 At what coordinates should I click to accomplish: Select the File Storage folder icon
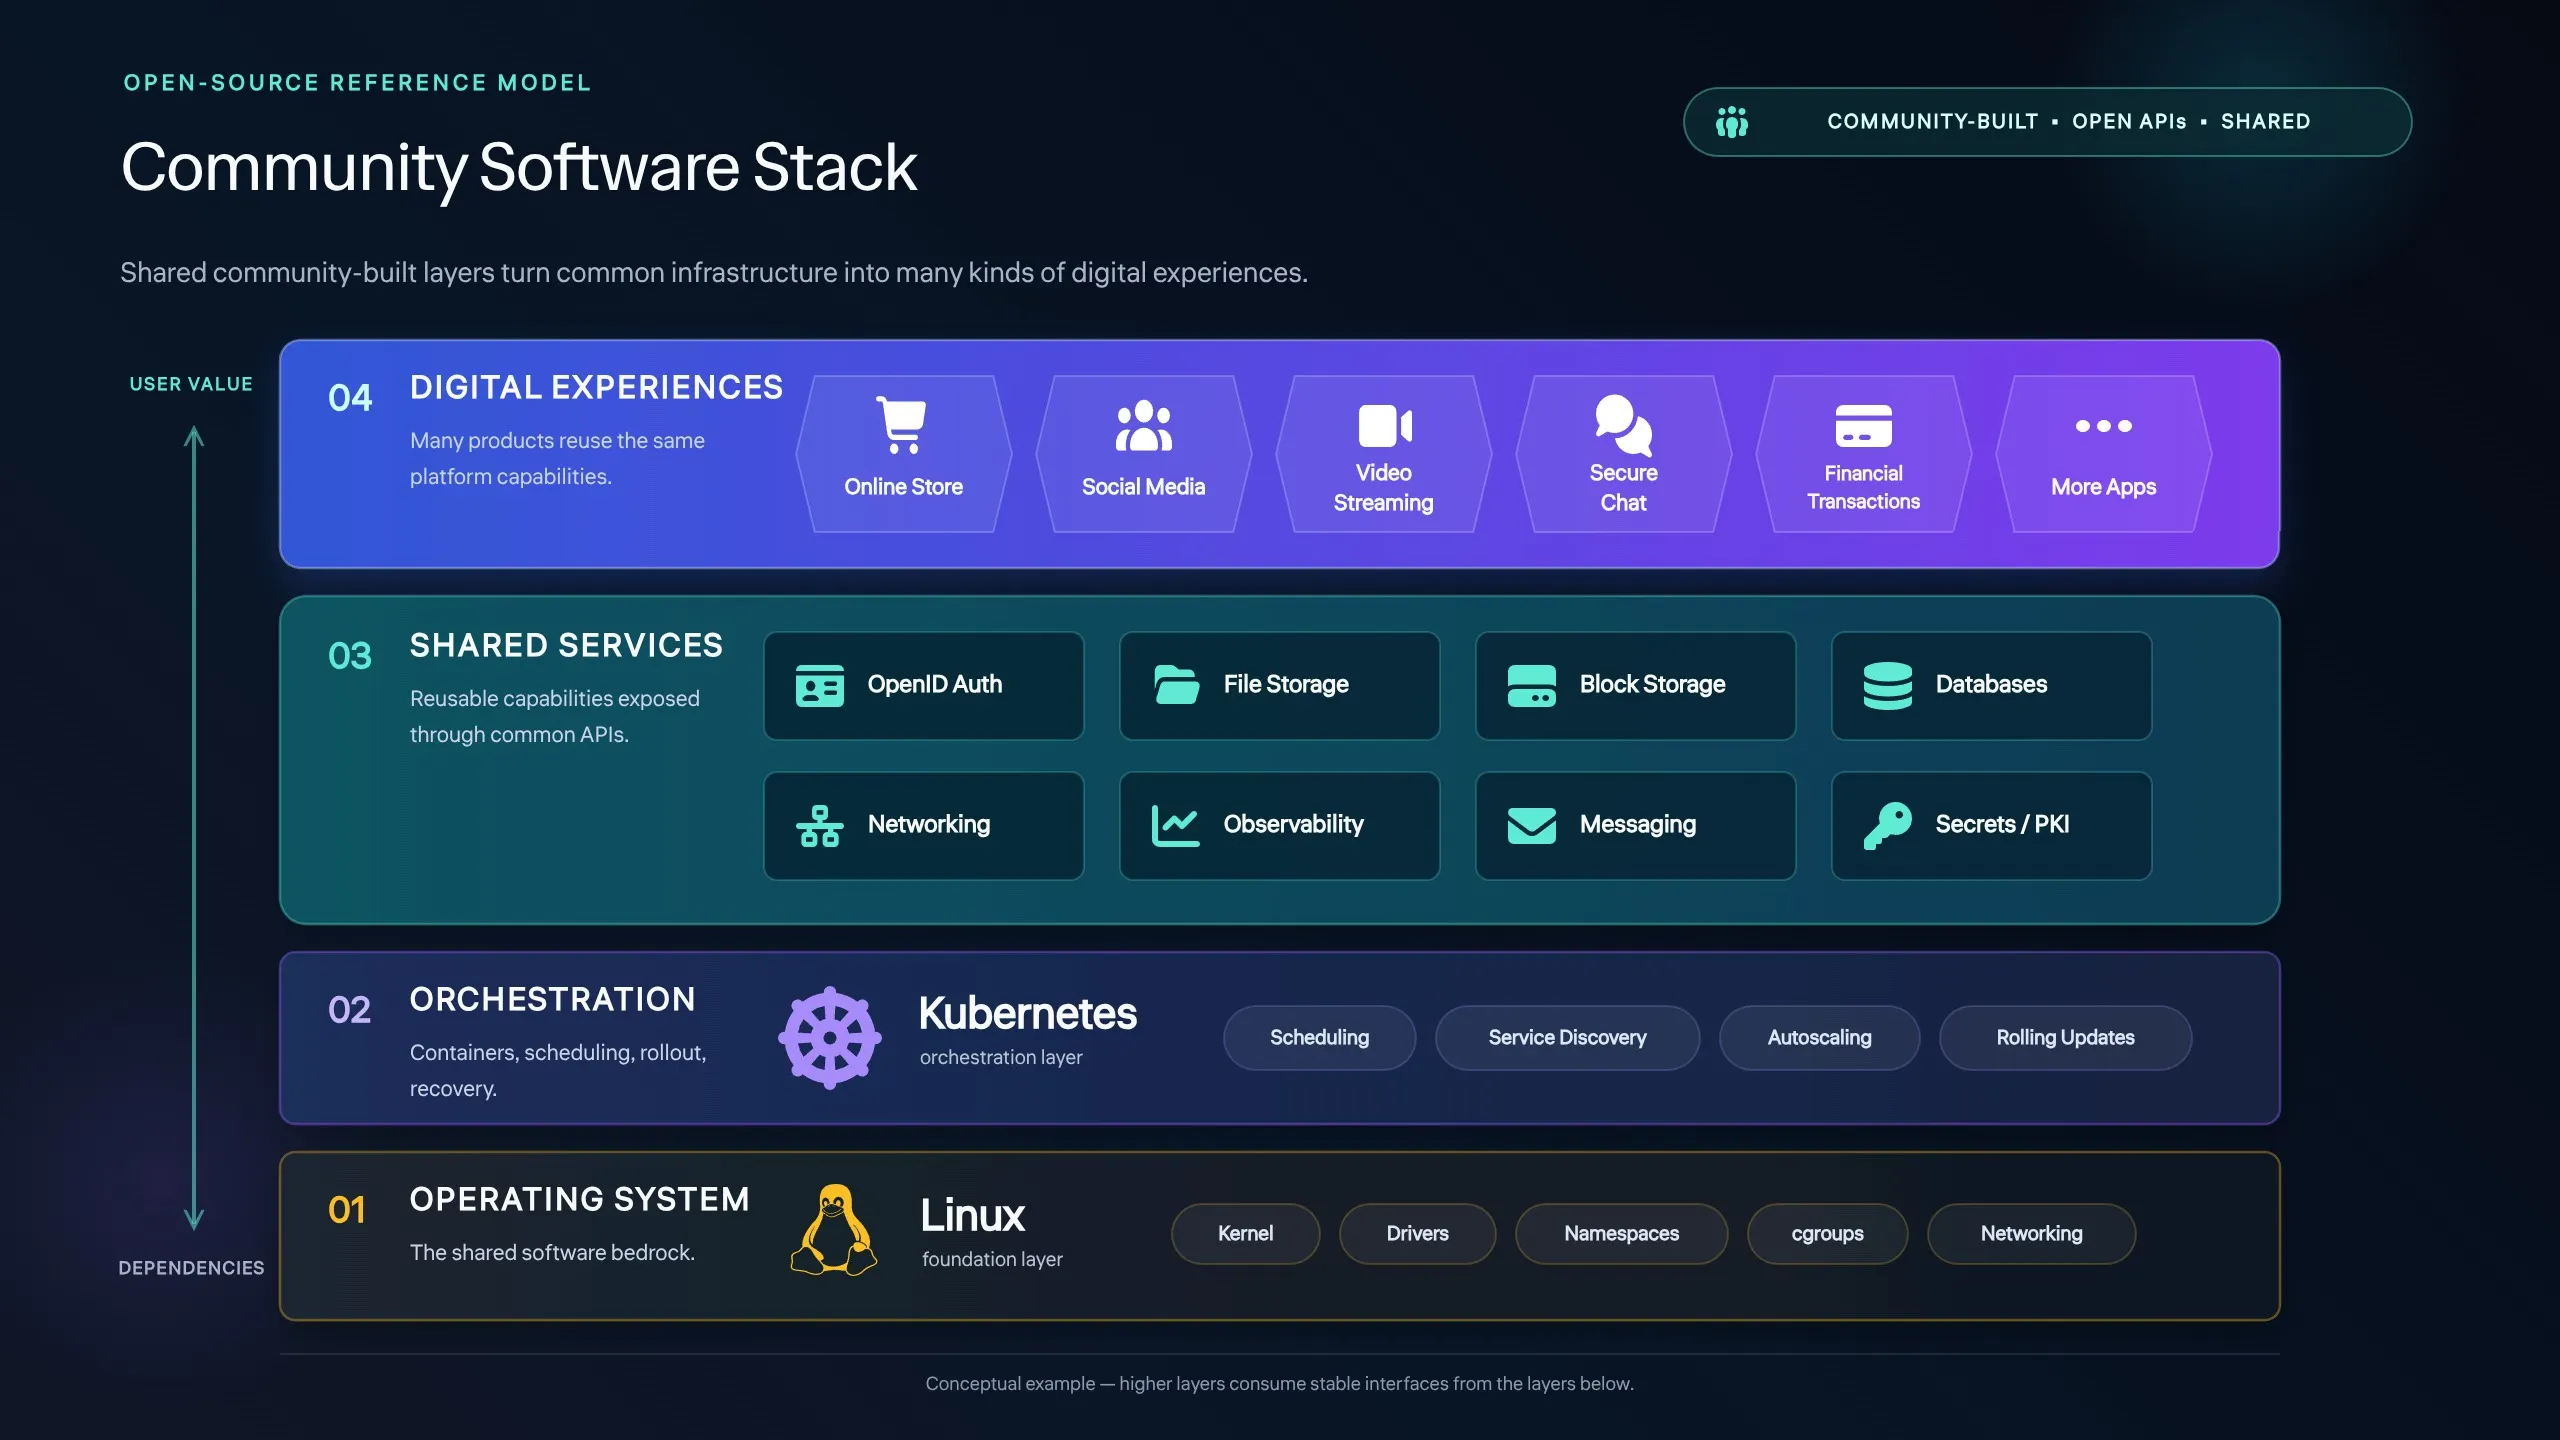tap(1176, 685)
